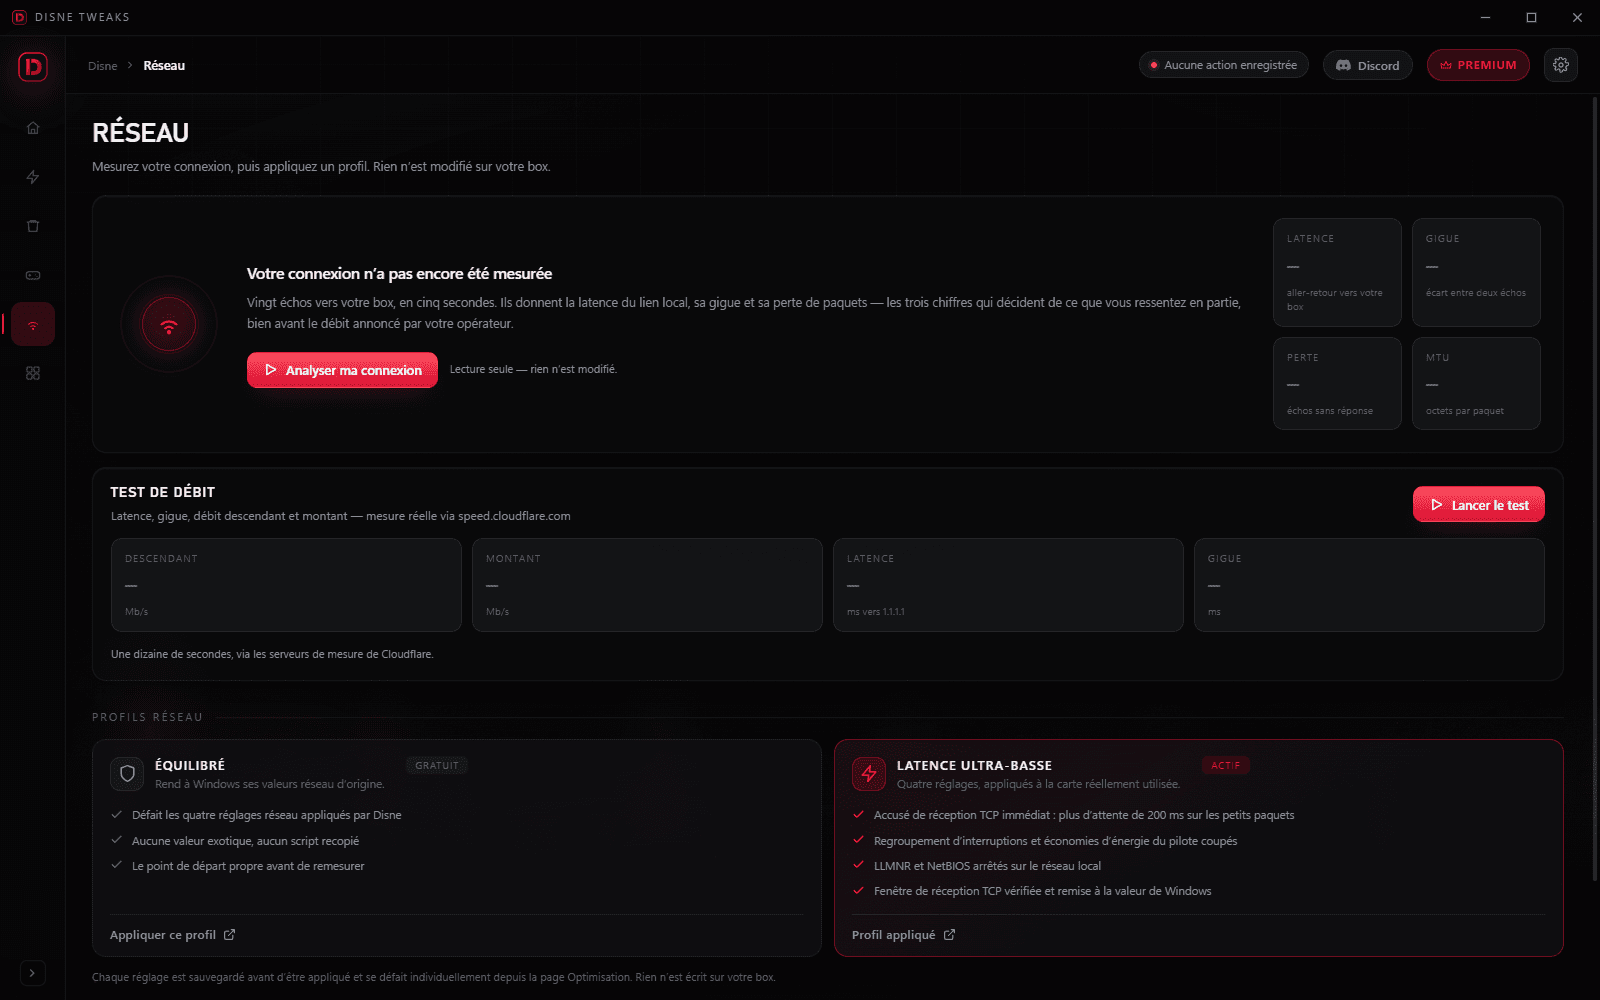Open the trash cleanup sidebar icon

(33, 226)
